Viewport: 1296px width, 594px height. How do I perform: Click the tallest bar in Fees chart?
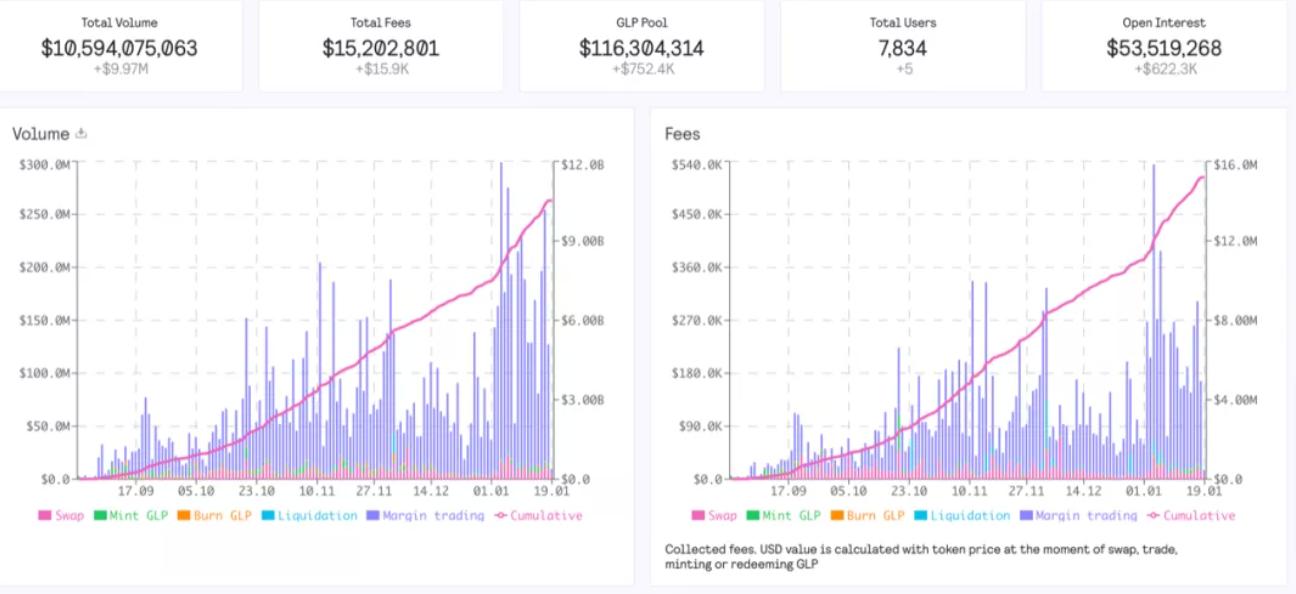pyautogui.click(x=1153, y=320)
